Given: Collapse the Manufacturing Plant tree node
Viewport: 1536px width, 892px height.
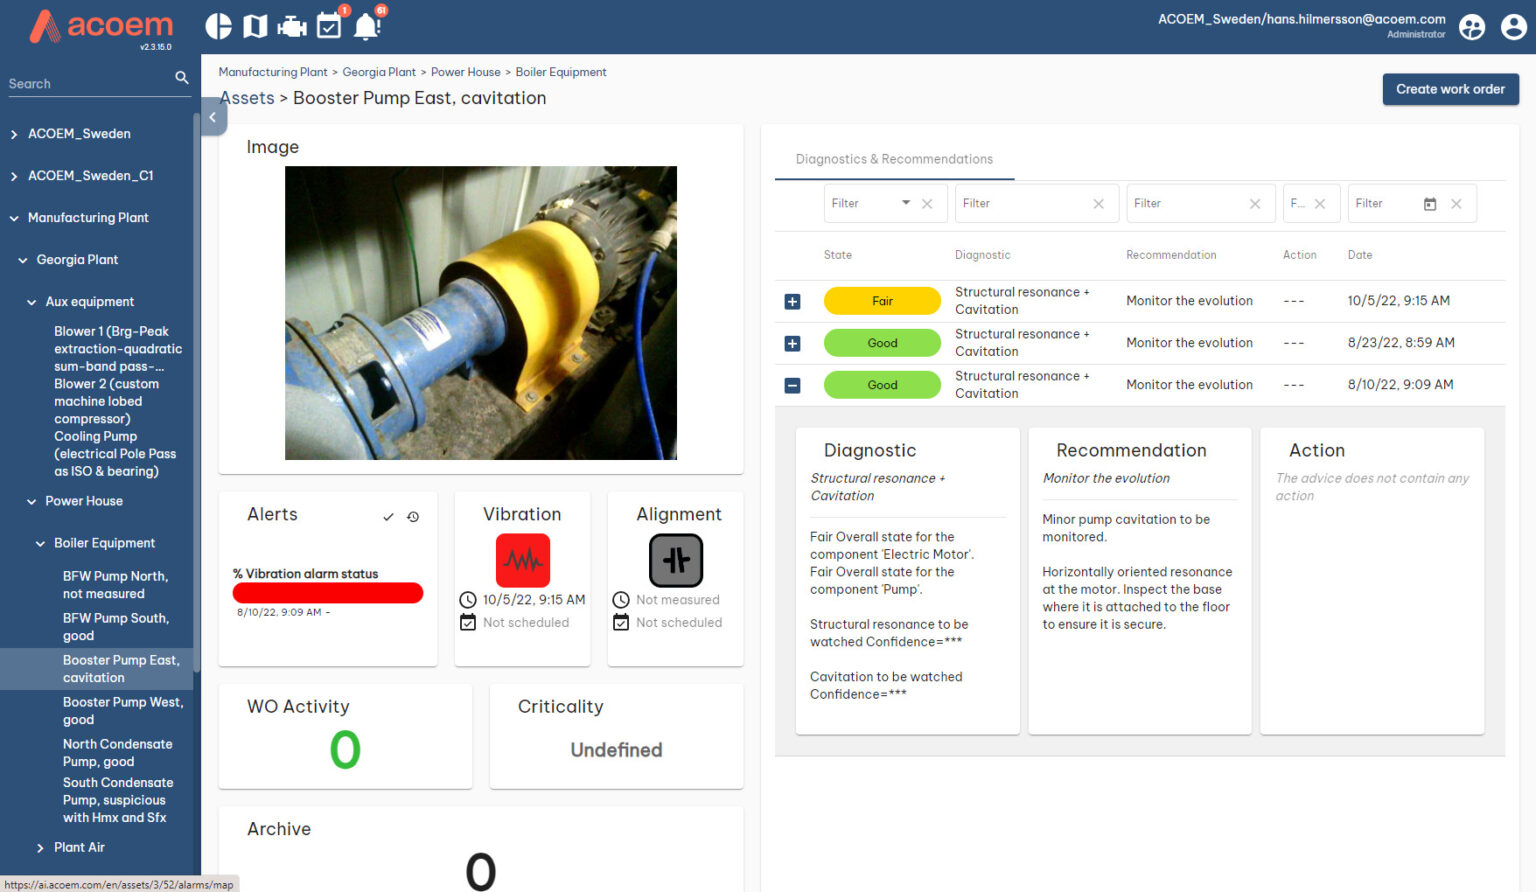Looking at the screenshot, I should tap(12, 217).
